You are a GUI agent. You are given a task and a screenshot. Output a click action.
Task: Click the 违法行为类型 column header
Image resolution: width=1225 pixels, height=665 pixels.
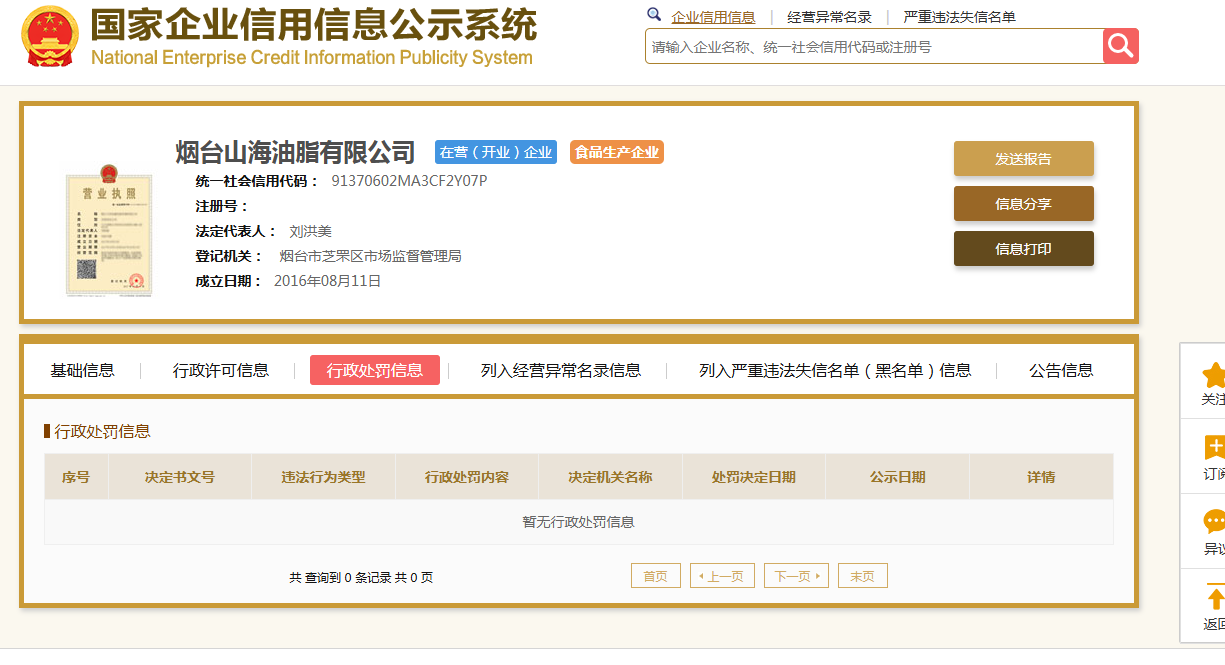click(323, 477)
